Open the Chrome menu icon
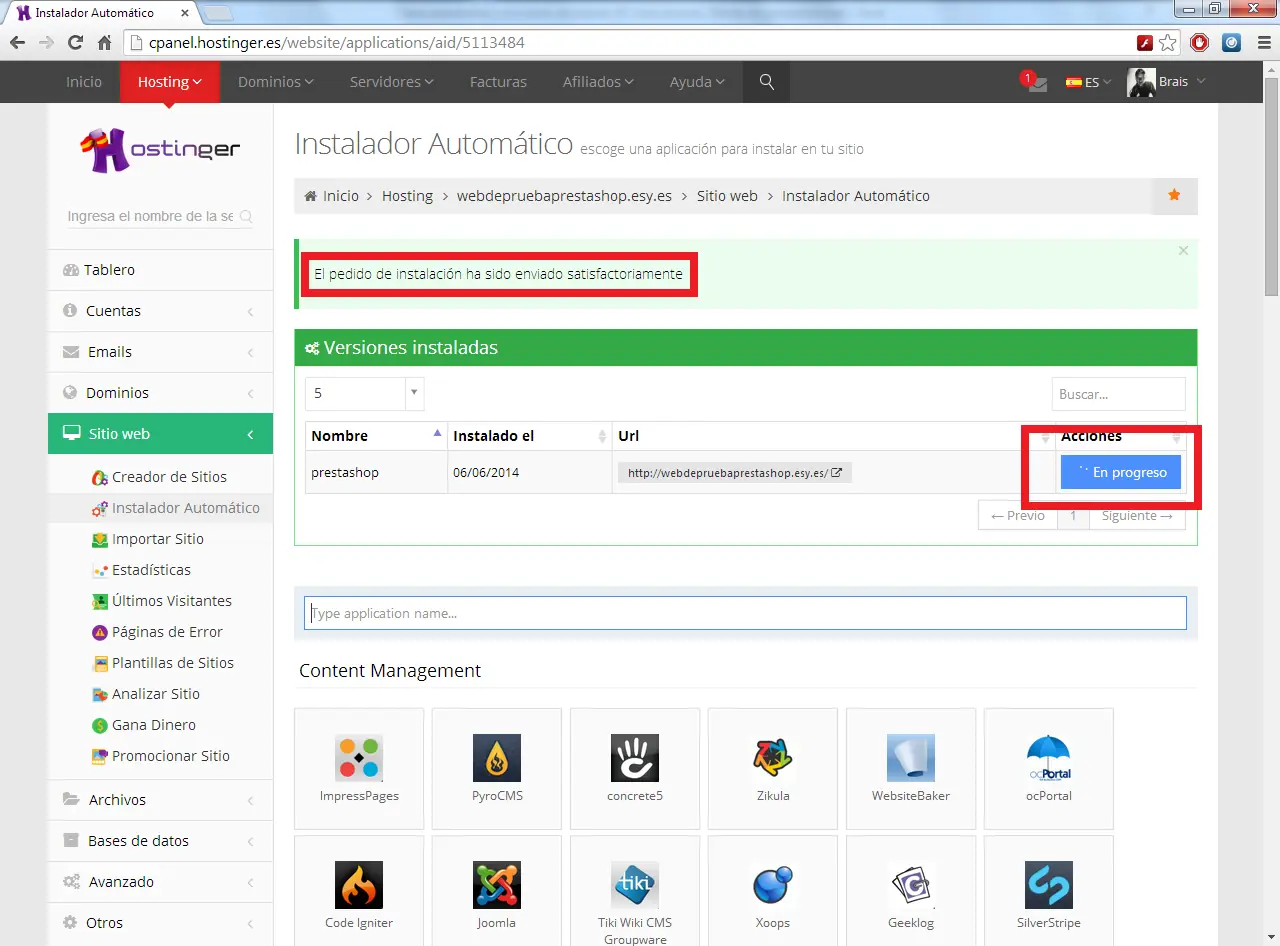The height and width of the screenshot is (946, 1280). [x=1262, y=43]
